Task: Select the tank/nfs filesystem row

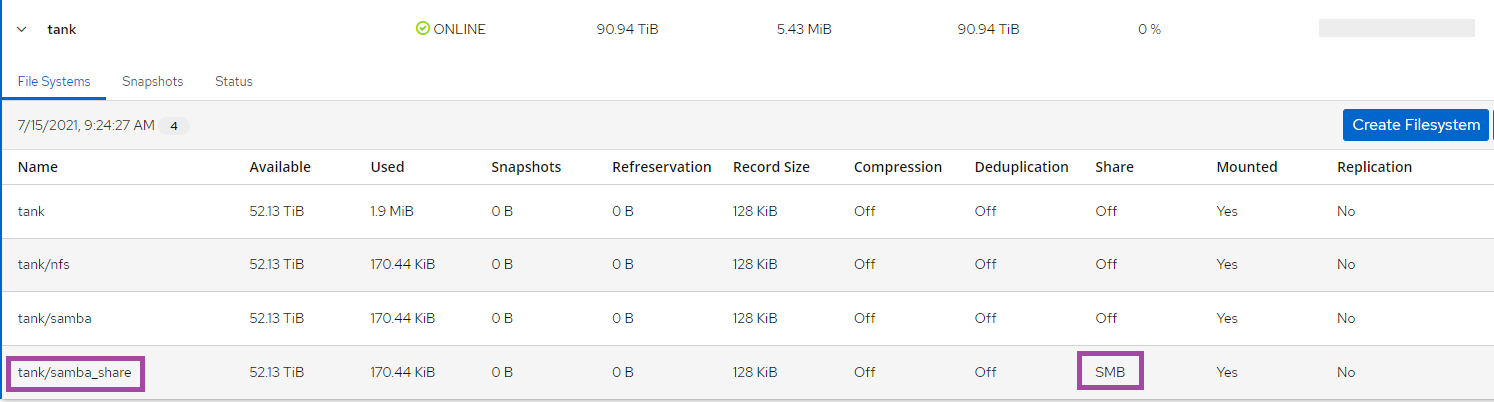Action: [x=747, y=265]
